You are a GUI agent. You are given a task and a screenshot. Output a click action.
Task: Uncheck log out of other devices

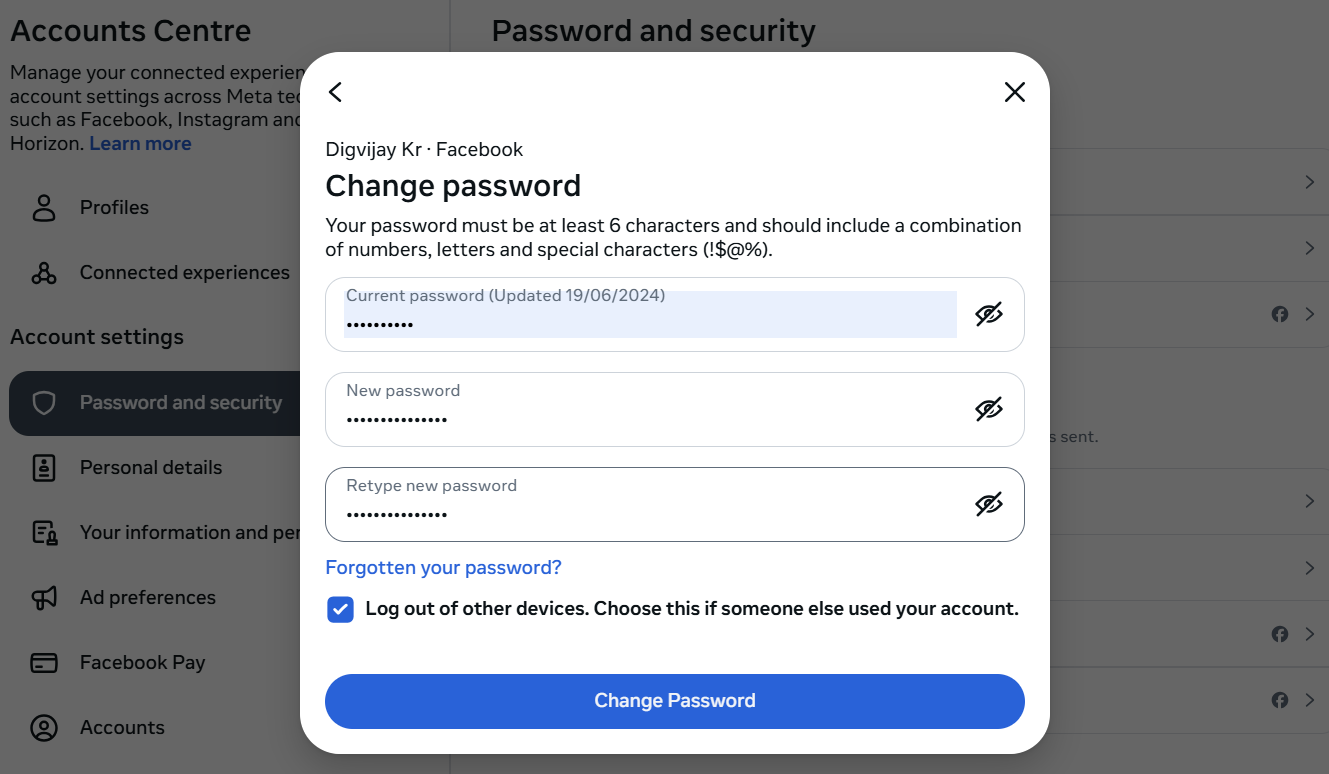pos(340,609)
